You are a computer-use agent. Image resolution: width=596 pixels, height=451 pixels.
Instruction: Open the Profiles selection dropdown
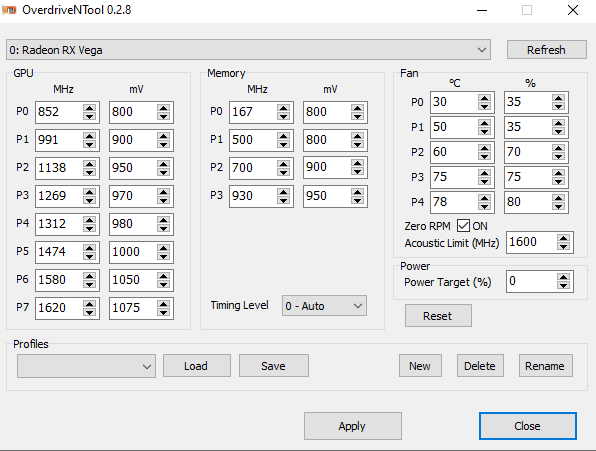[x=86, y=366]
